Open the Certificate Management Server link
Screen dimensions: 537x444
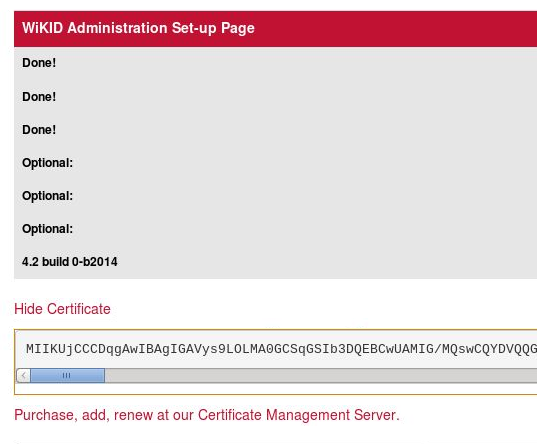tap(207, 415)
